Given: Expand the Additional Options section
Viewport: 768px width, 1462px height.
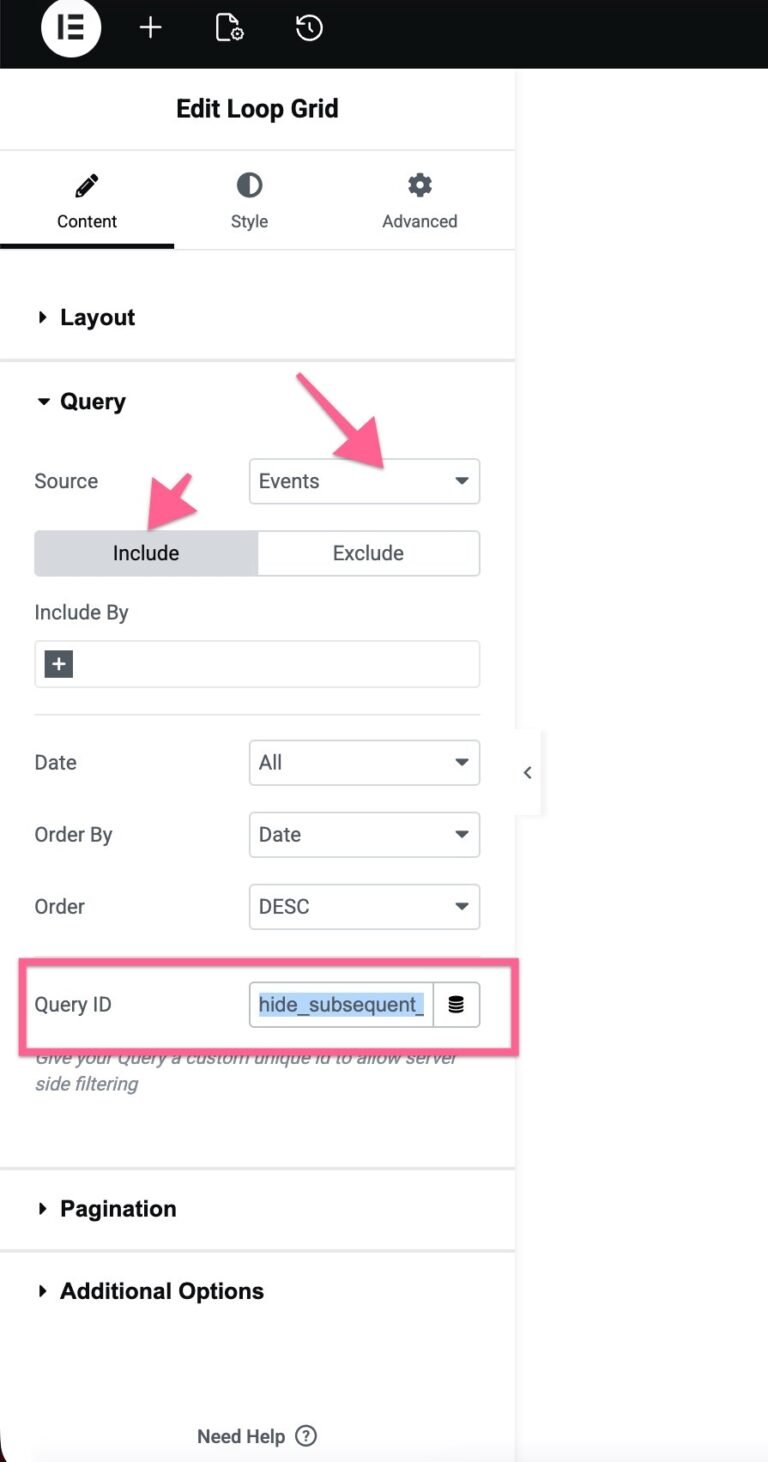Looking at the screenshot, I should pos(161,1290).
